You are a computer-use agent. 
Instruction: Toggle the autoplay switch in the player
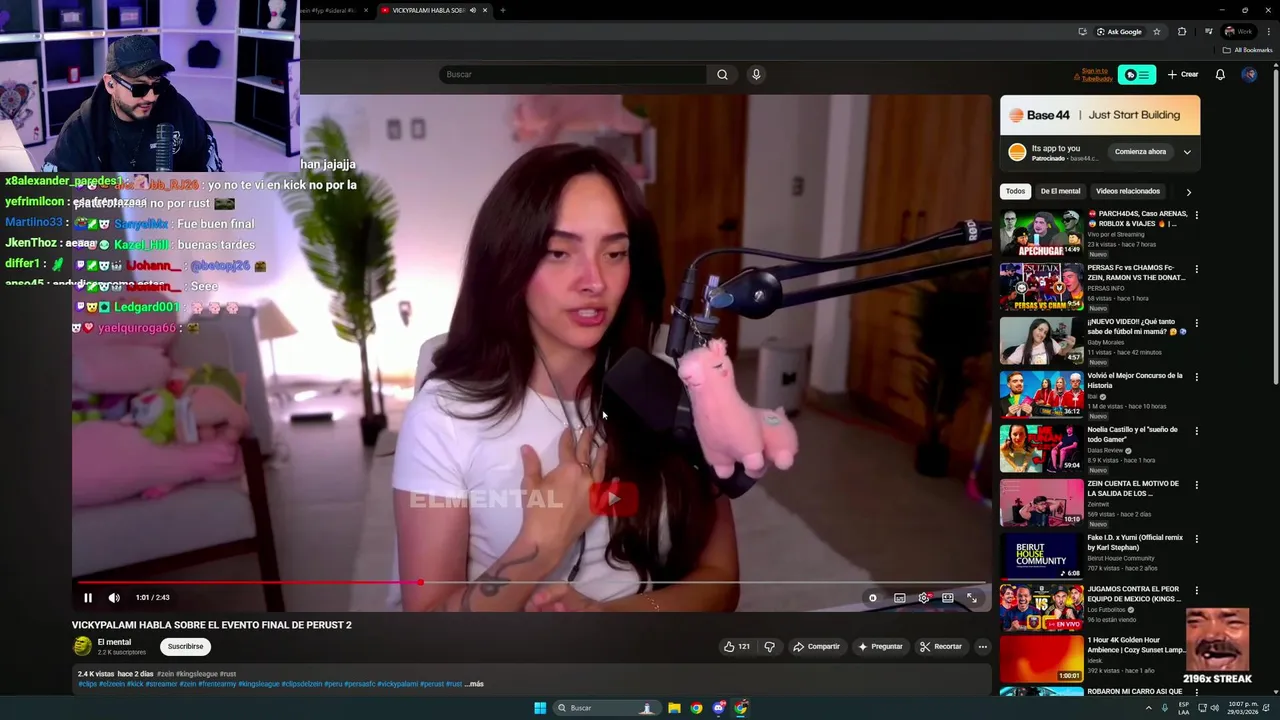(x=873, y=598)
